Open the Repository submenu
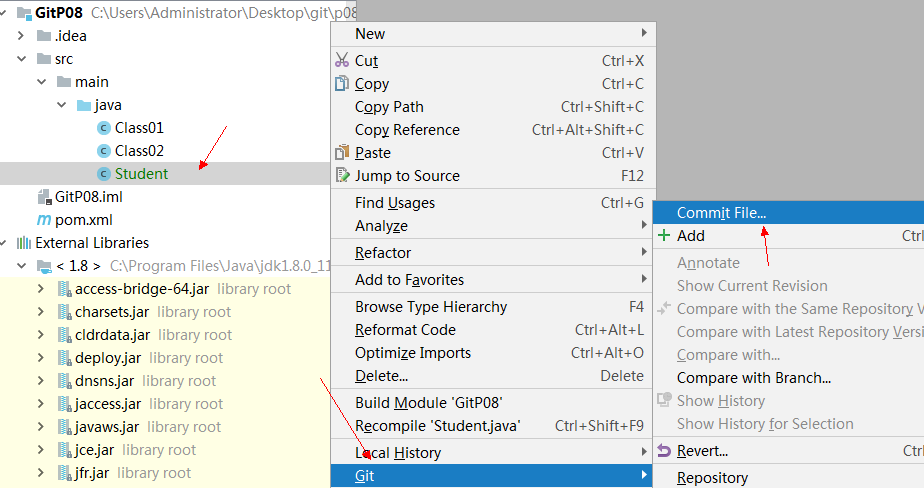The image size is (924, 488). [x=712, y=478]
